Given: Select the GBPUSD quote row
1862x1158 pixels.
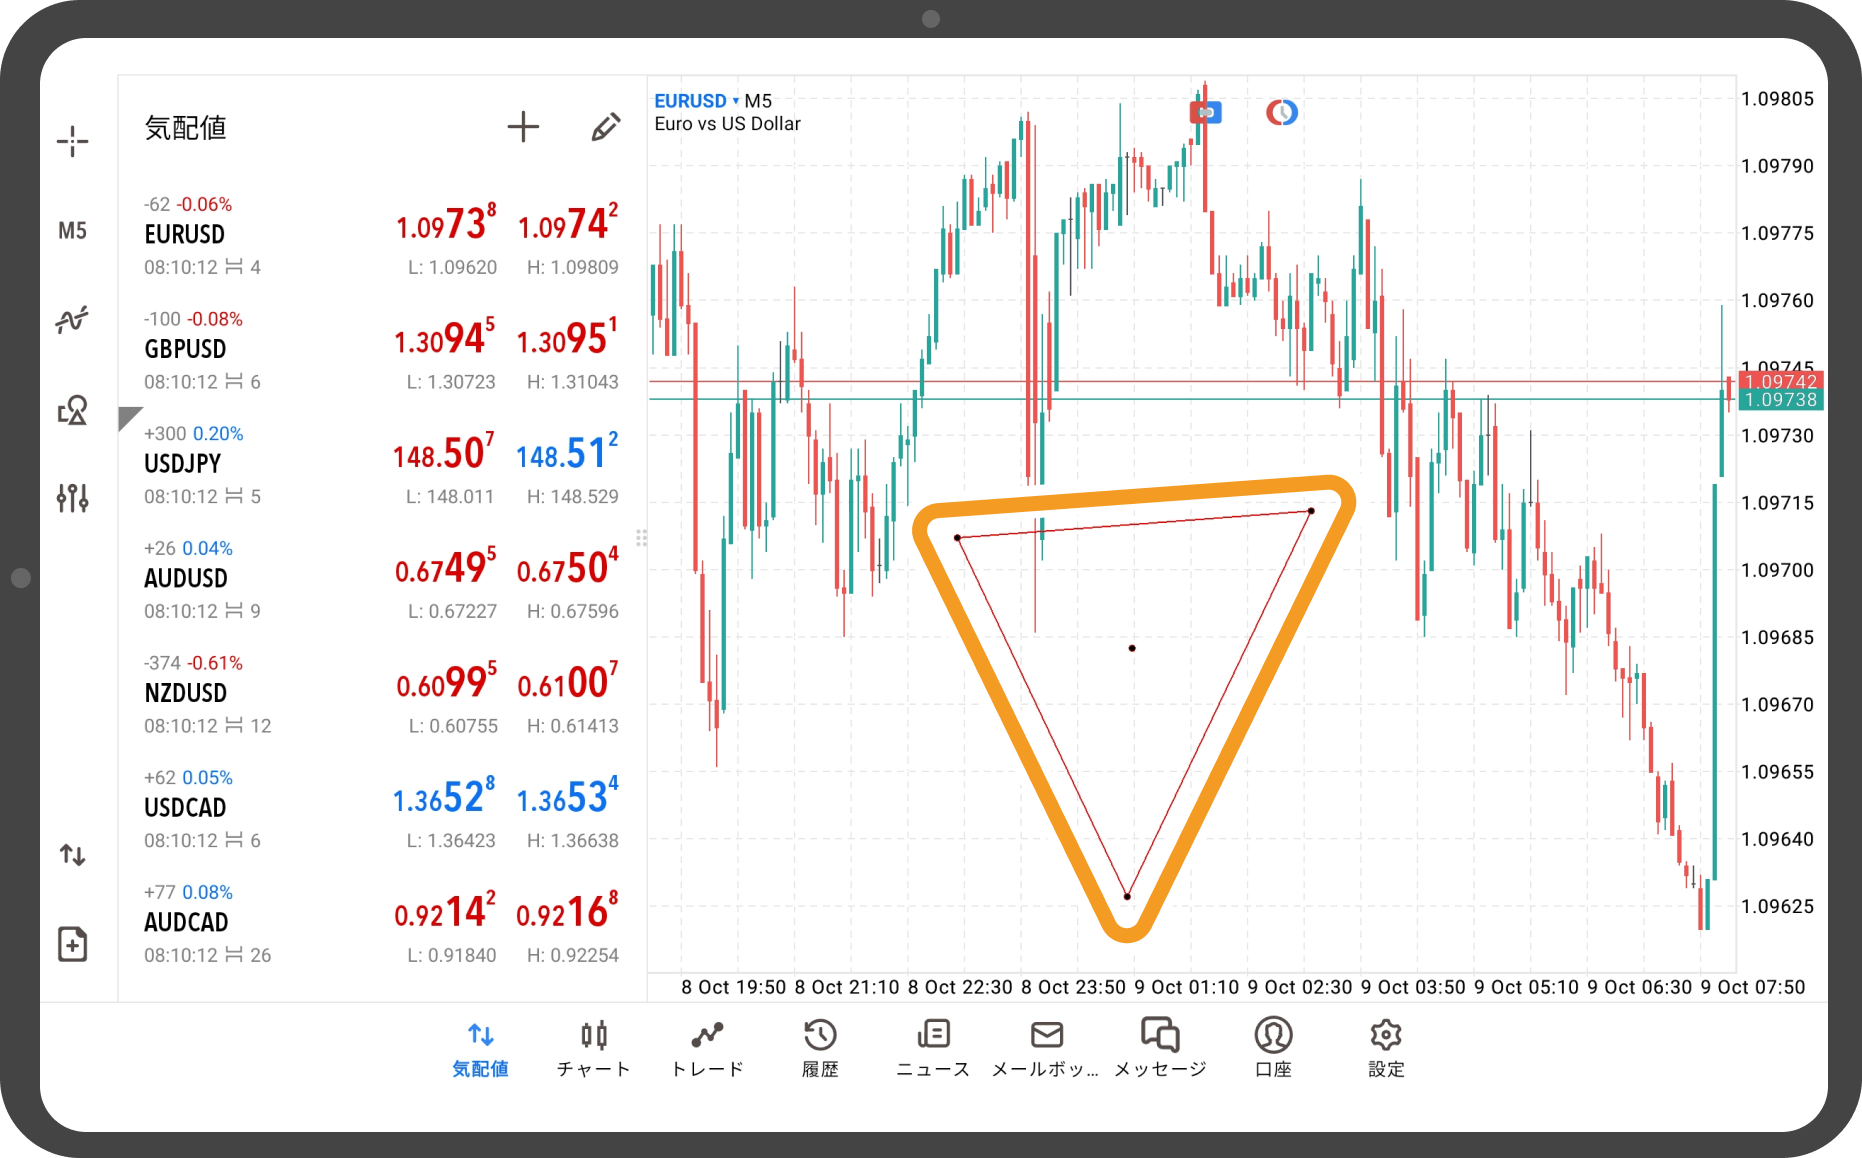Looking at the screenshot, I should tap(382, 351).
